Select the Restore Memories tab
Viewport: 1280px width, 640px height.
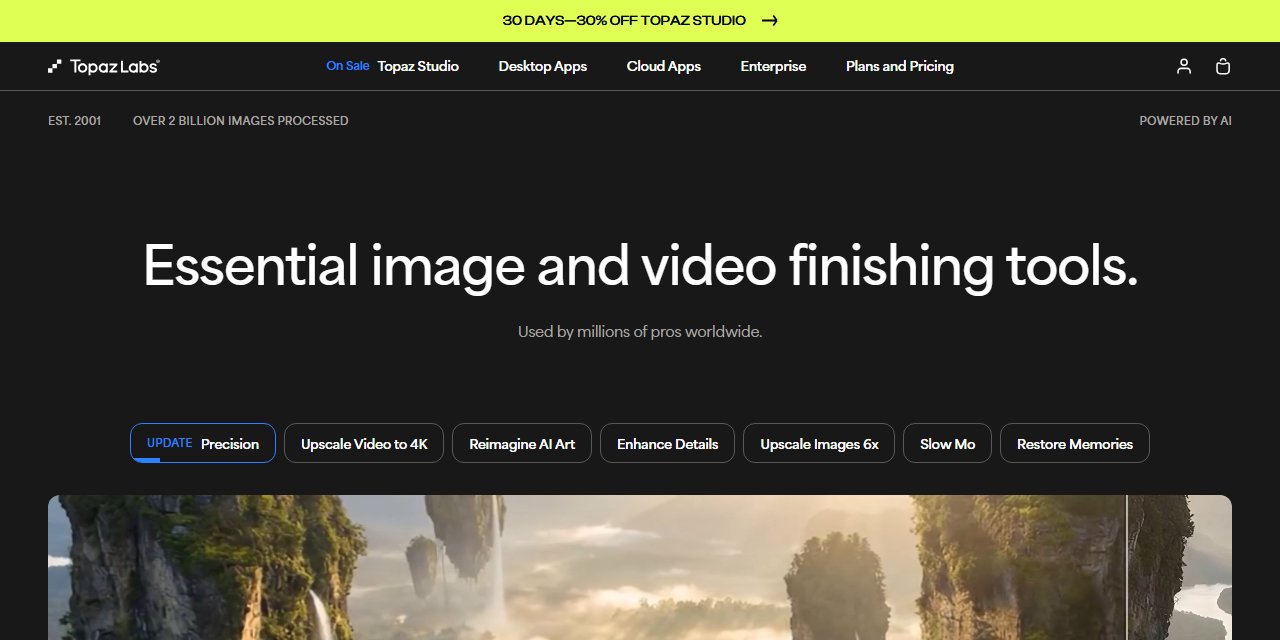(x=1075, y=443)
